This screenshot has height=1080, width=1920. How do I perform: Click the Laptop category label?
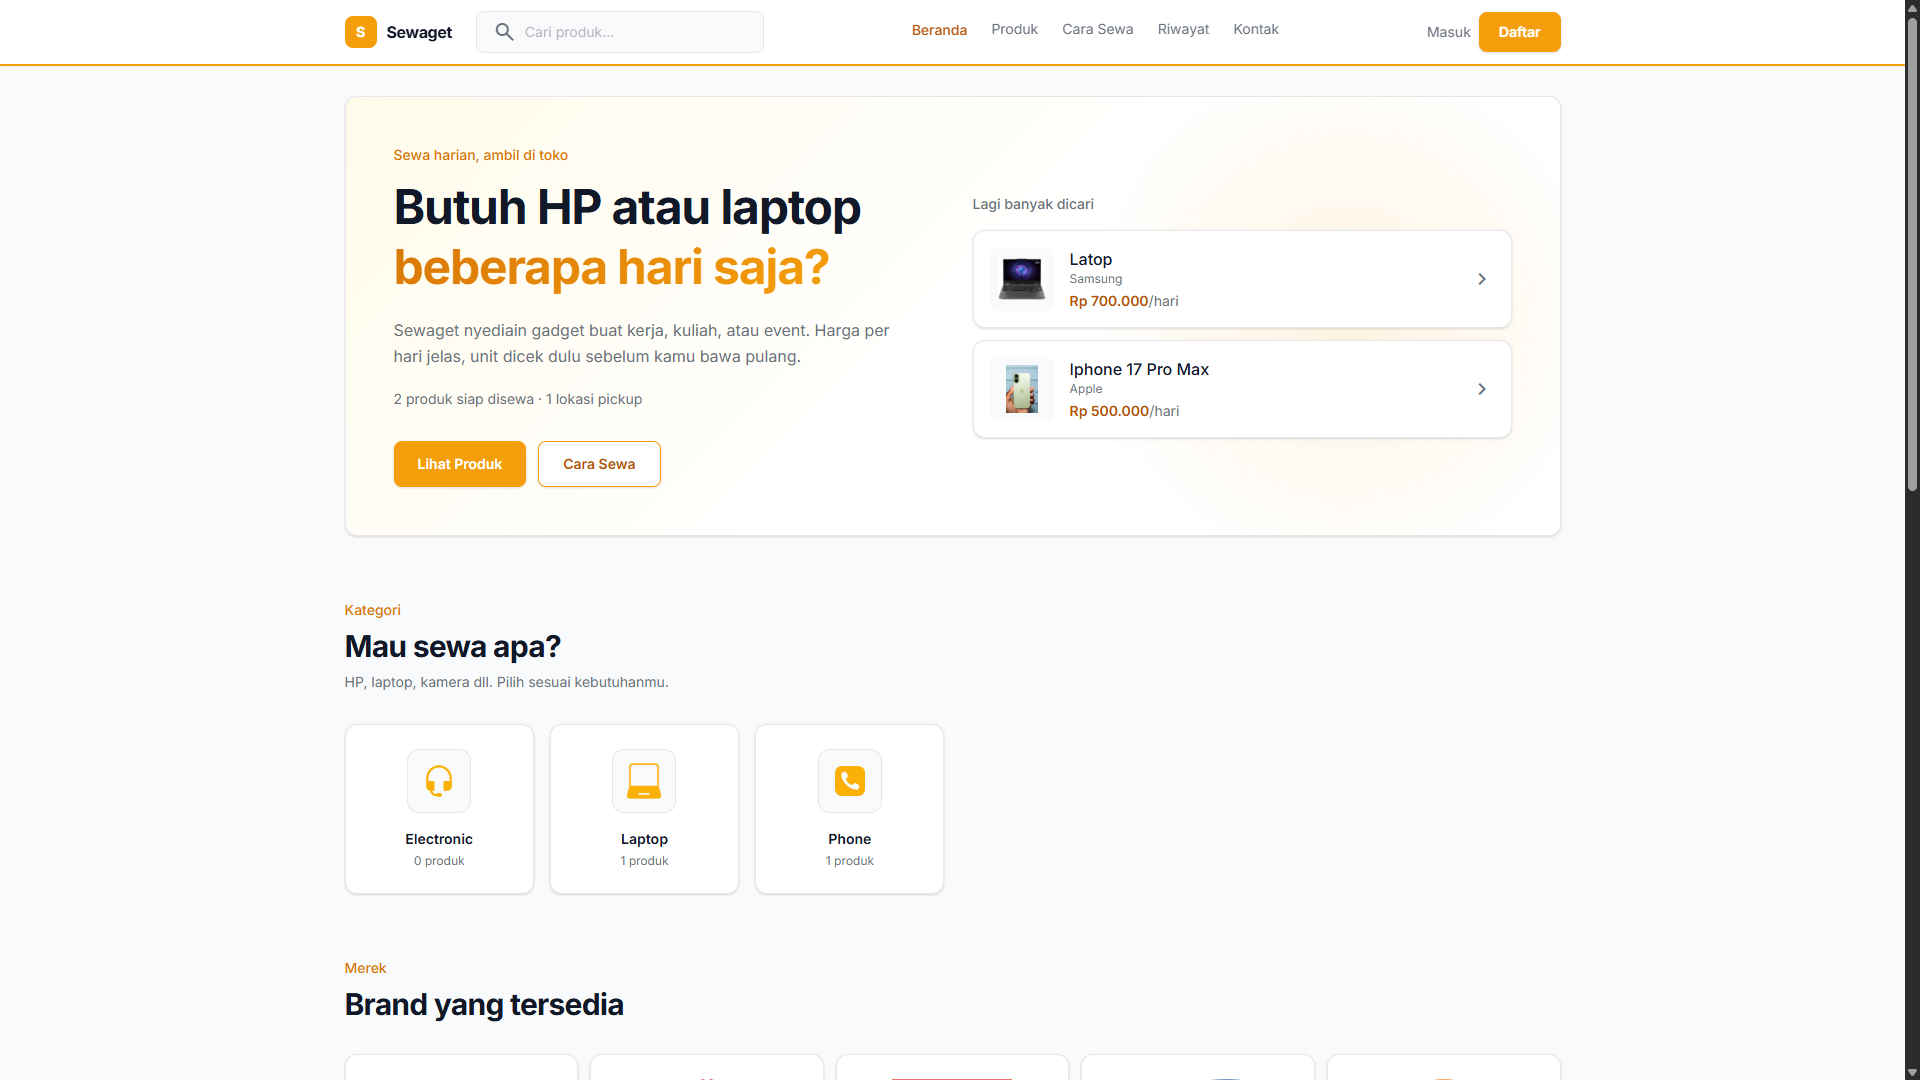point(644,839)
